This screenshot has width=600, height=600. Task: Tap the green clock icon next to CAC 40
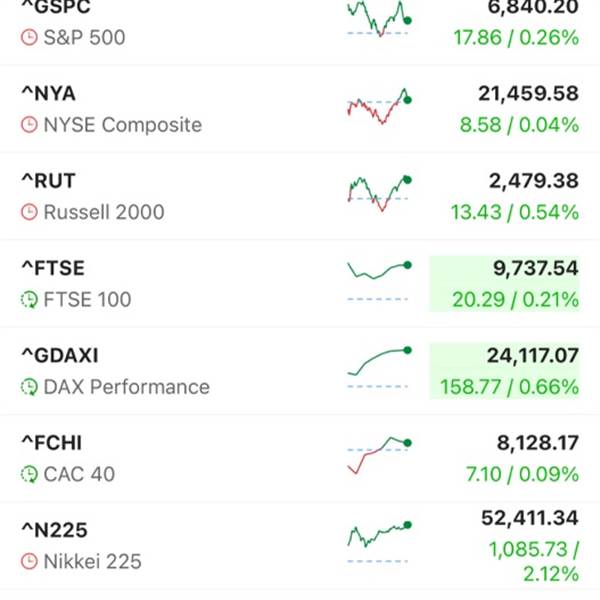(29, 474)
